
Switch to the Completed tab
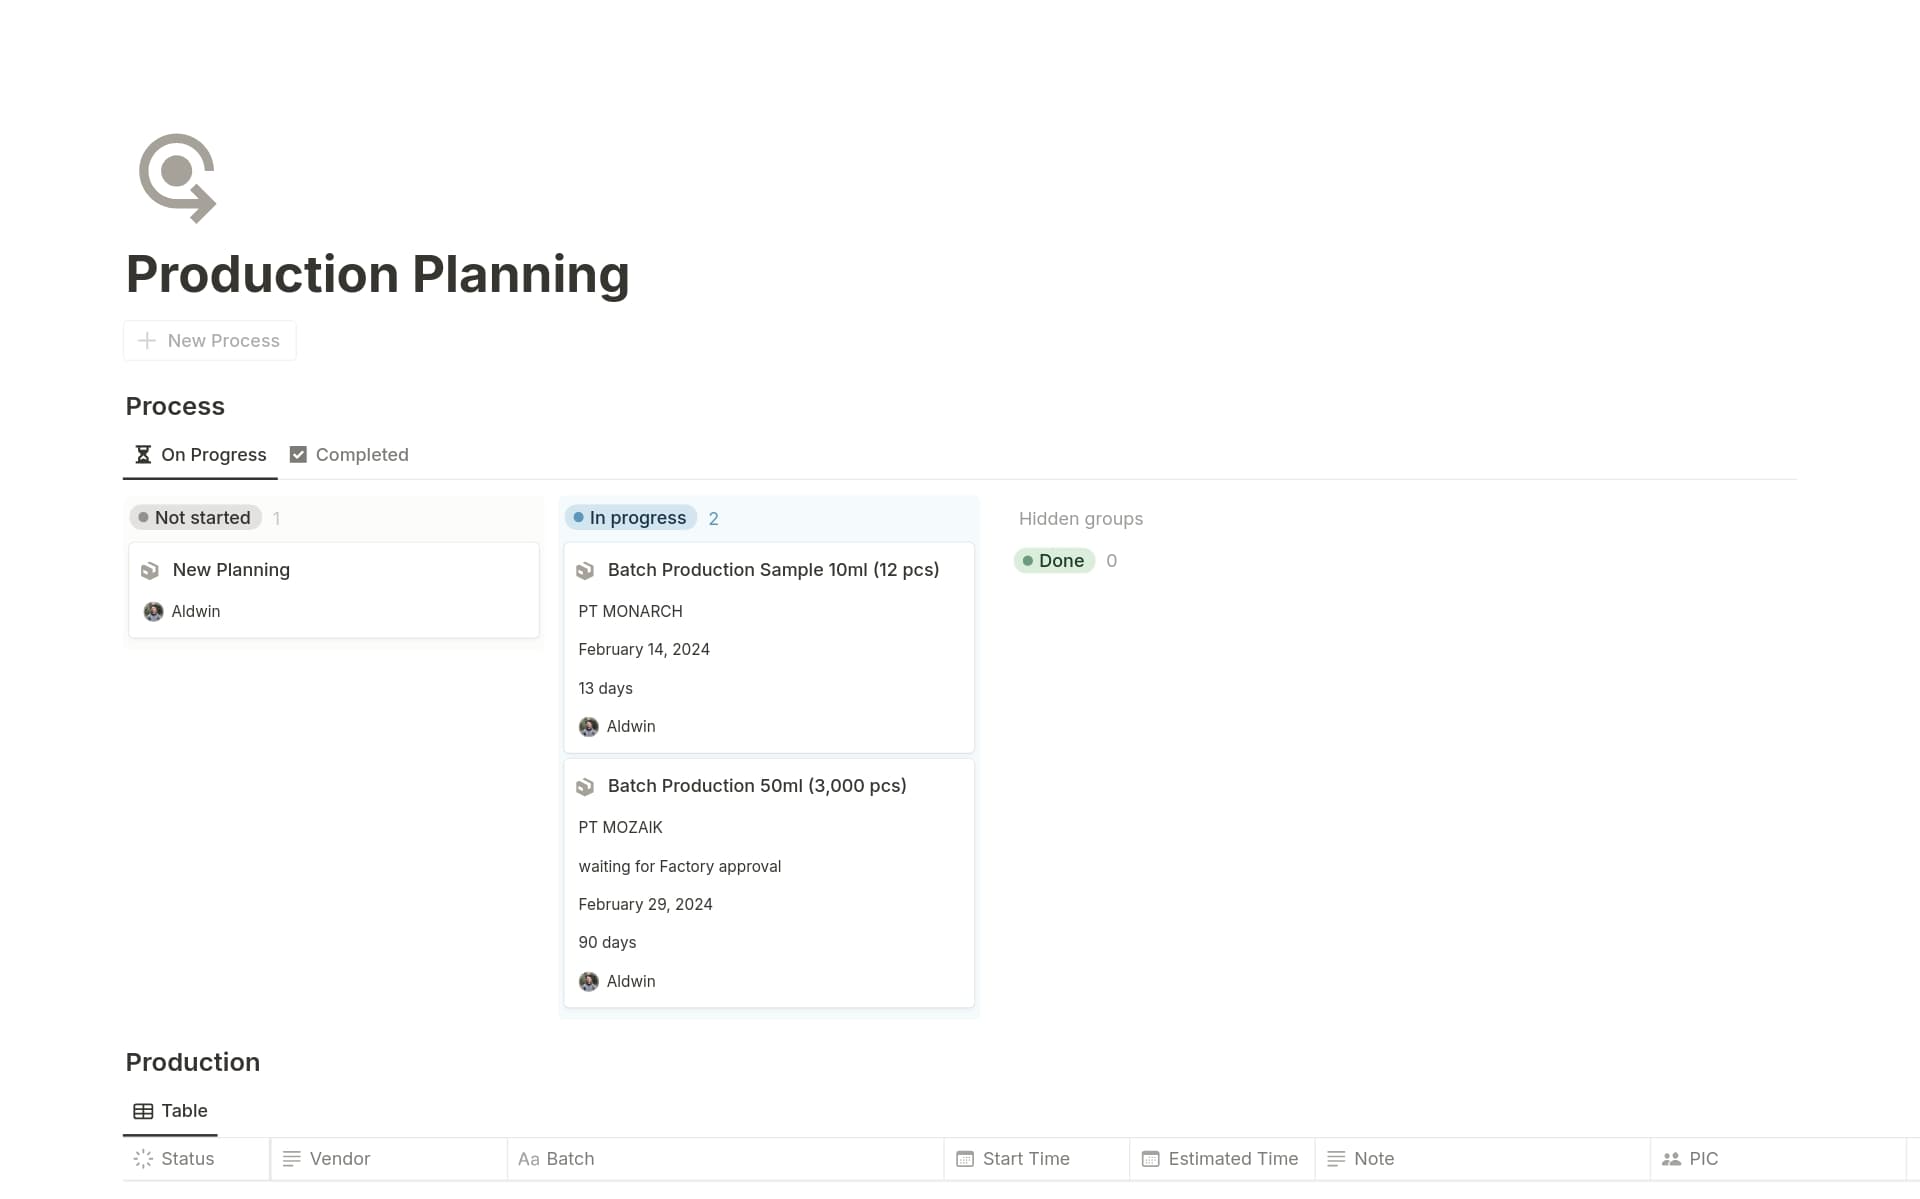click(x=362, y=454)
